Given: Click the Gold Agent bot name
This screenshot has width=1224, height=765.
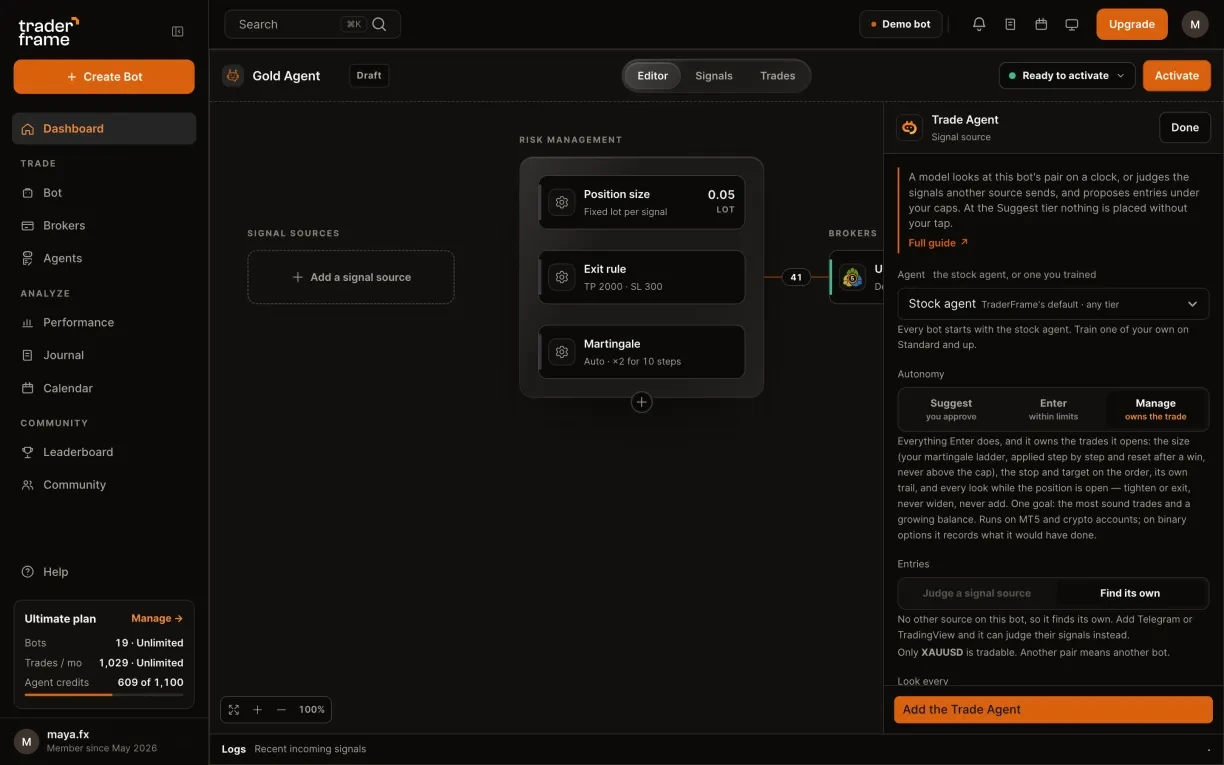Looking at the screenshot, I should pyautogui.click(x=286, y=75).
